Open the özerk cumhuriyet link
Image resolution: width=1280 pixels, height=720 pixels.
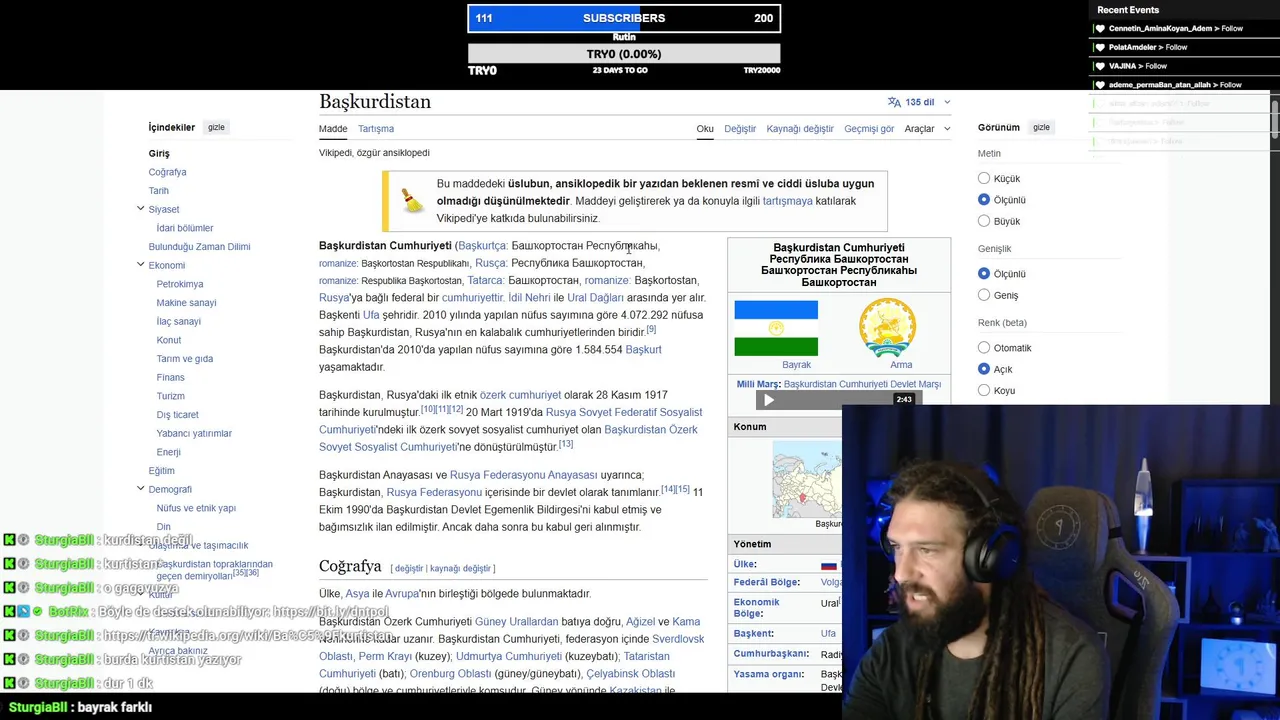(x=520, y=395)
